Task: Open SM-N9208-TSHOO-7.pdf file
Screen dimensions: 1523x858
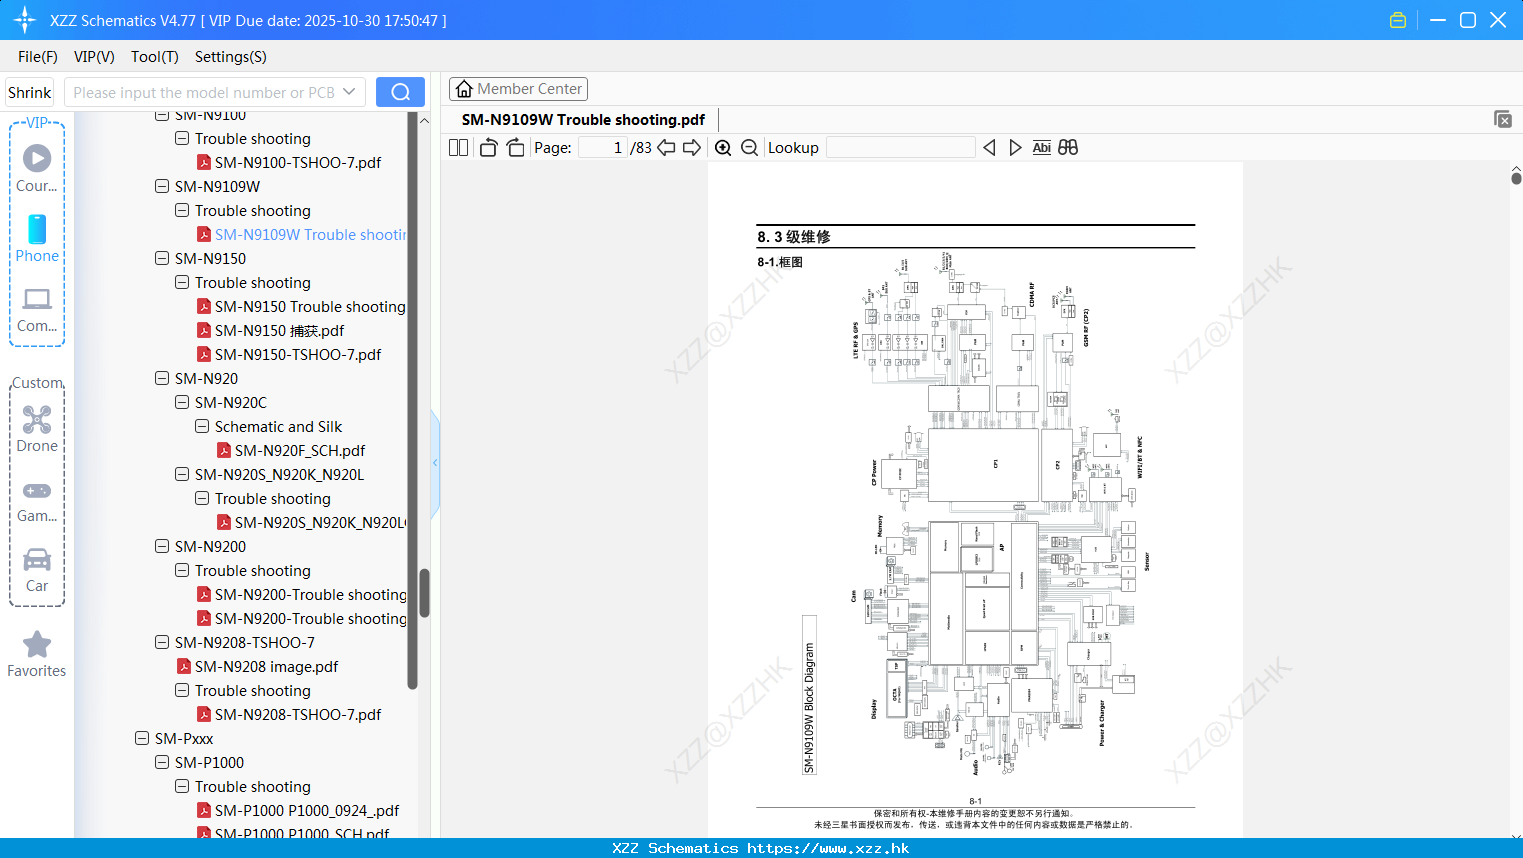Action: tap(298, 714)
